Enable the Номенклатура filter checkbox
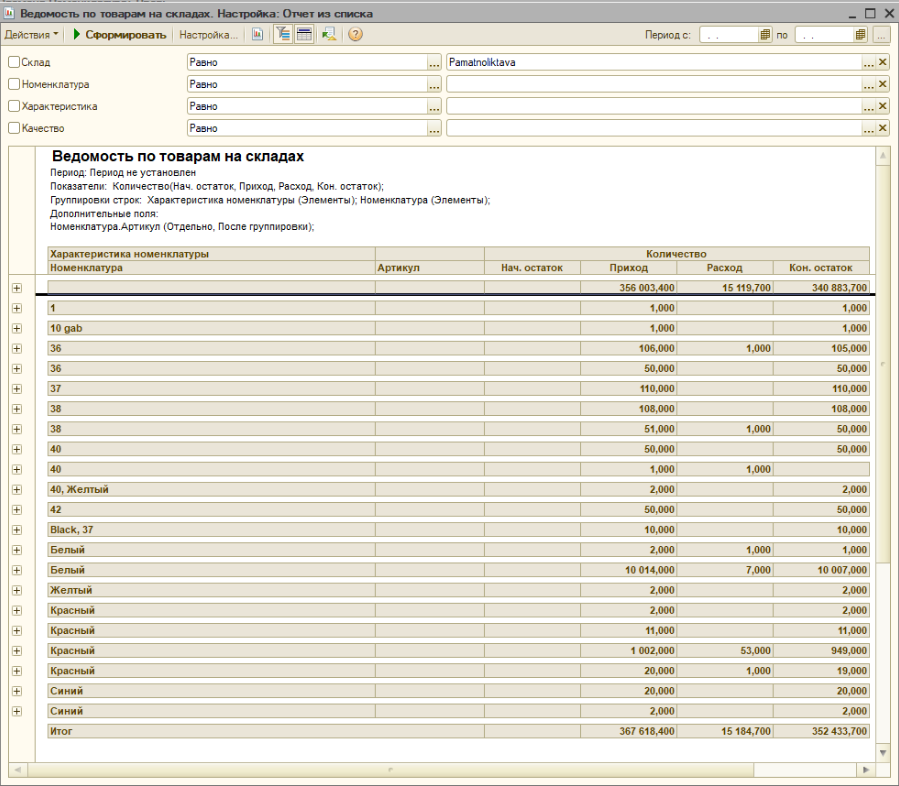 point(14,84)
